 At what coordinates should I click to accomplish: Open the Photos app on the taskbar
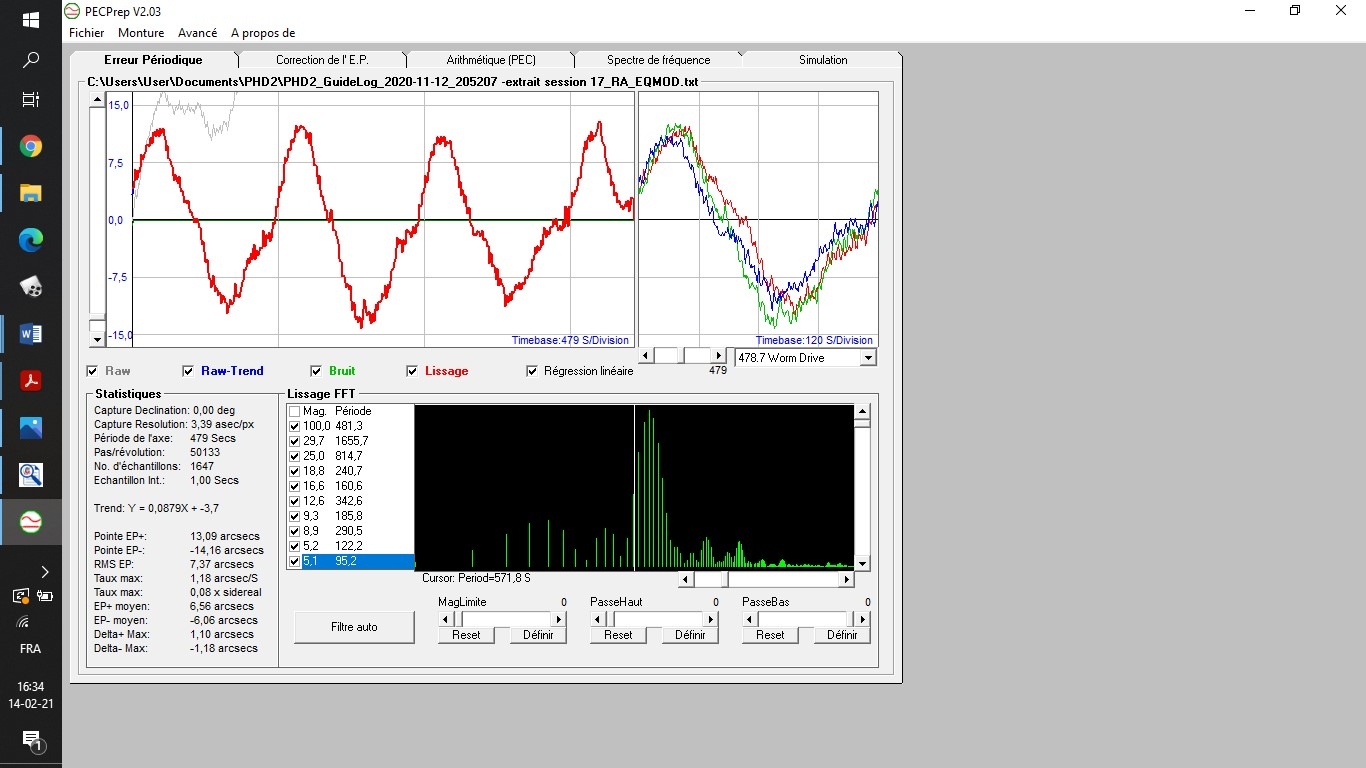pos(30,428)
